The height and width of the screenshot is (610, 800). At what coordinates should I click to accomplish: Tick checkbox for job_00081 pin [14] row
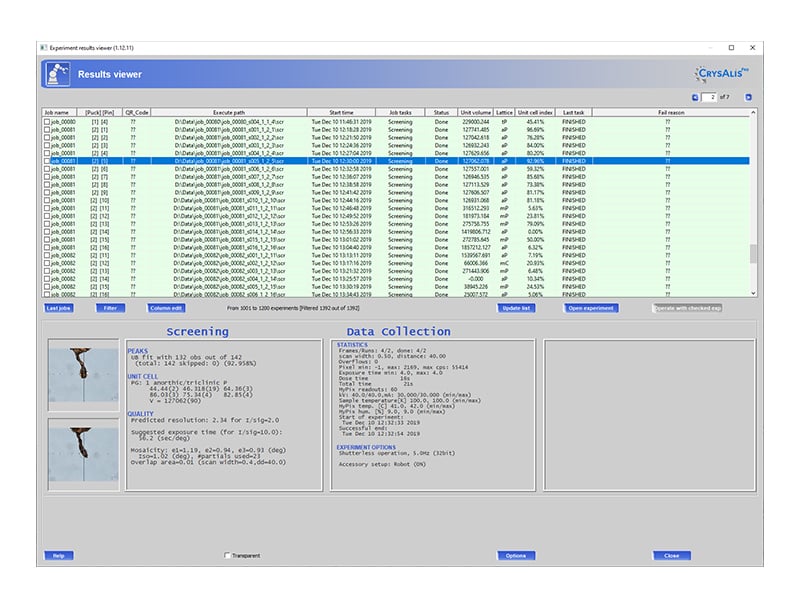47,232
